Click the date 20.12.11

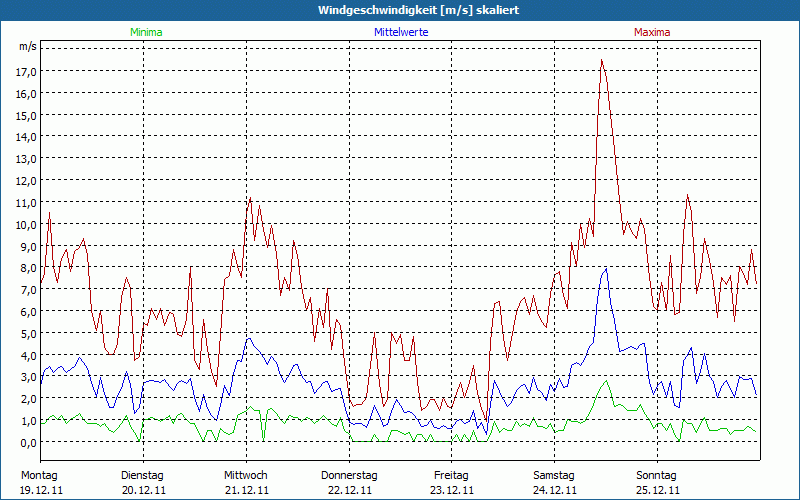tap(144, 490)
